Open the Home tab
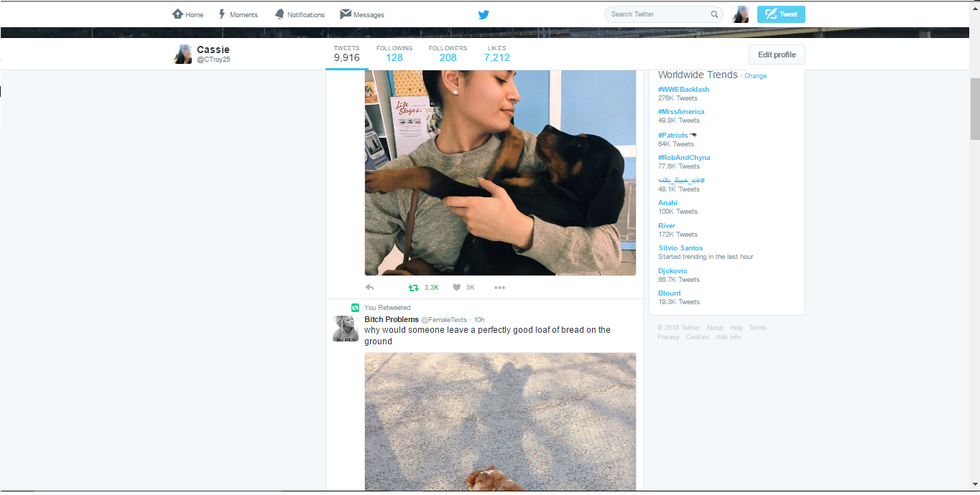Image resolution: width=980 pixels, height=495 pixels. (x=188, y=14)
